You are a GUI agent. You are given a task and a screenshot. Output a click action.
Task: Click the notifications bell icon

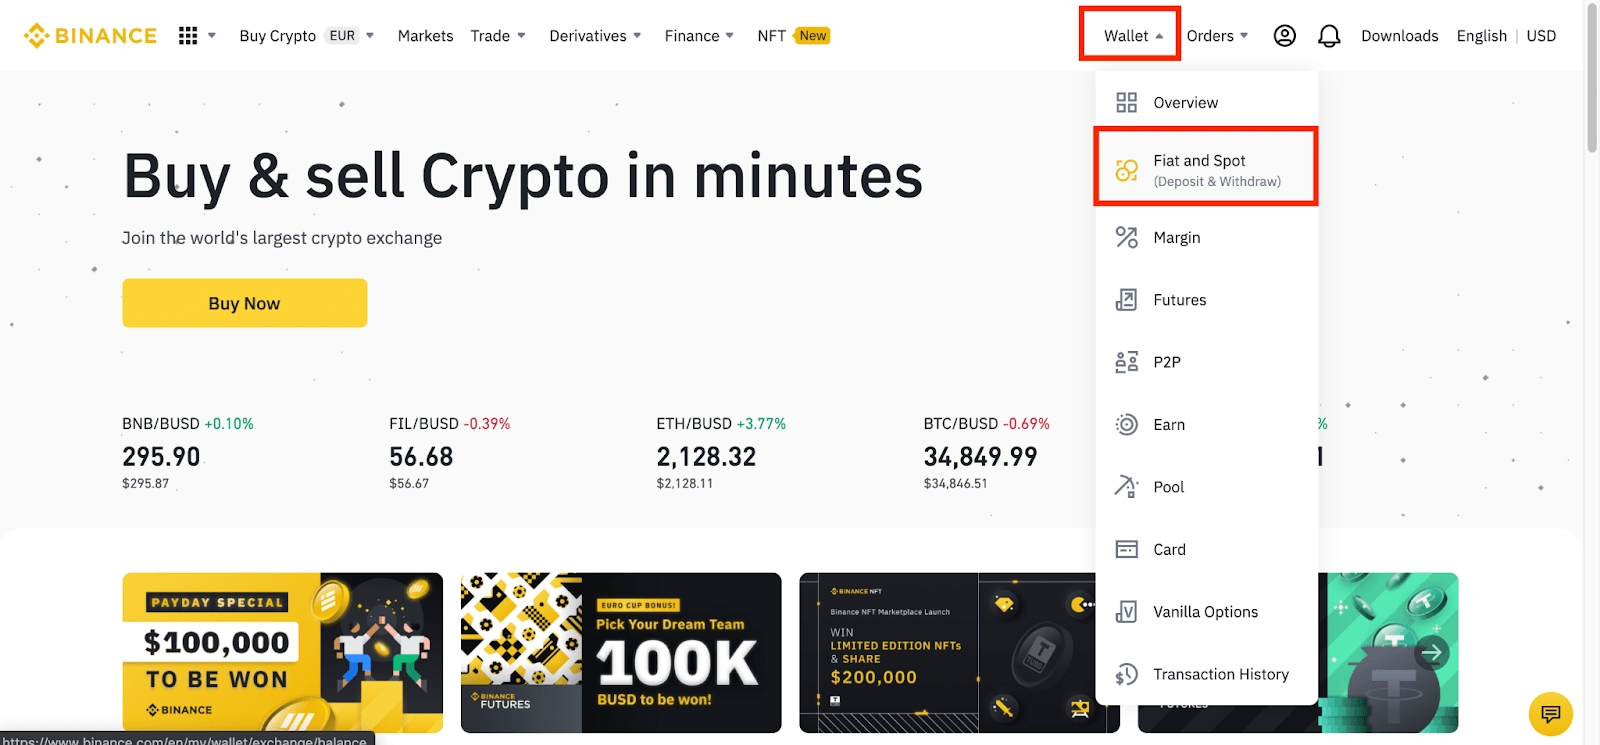[x=1329, y=36]
